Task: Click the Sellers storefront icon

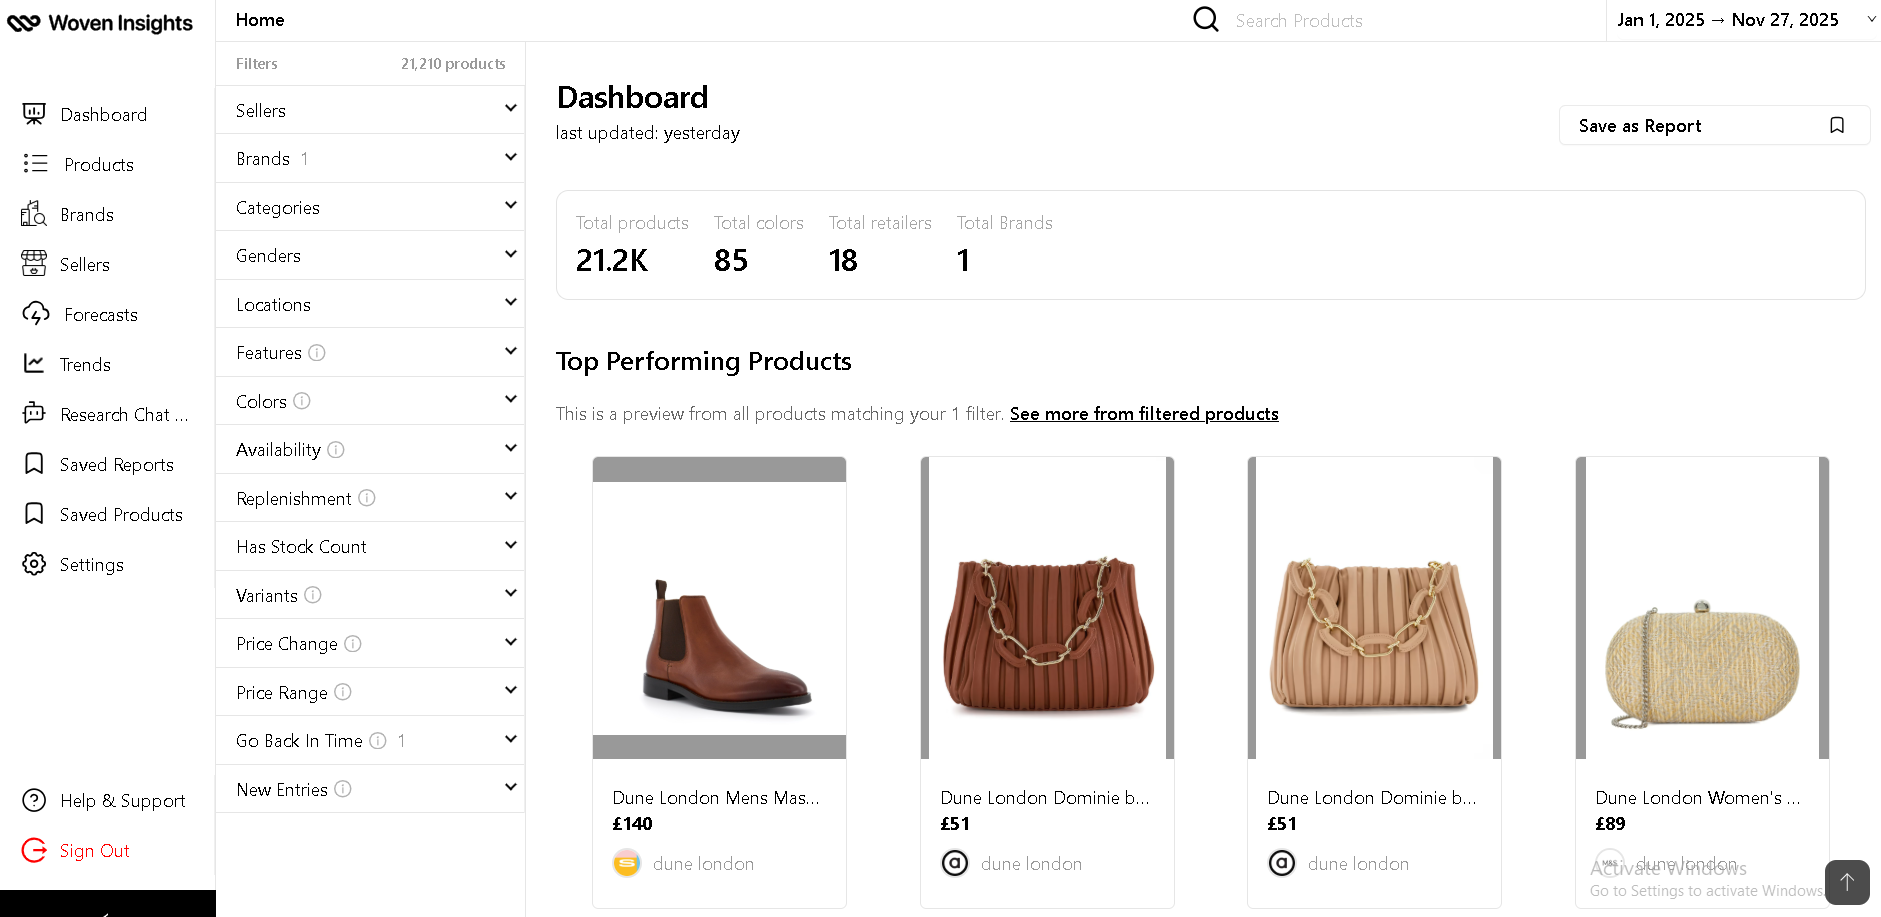Action: pyautogui.click(x=34, y=264)
